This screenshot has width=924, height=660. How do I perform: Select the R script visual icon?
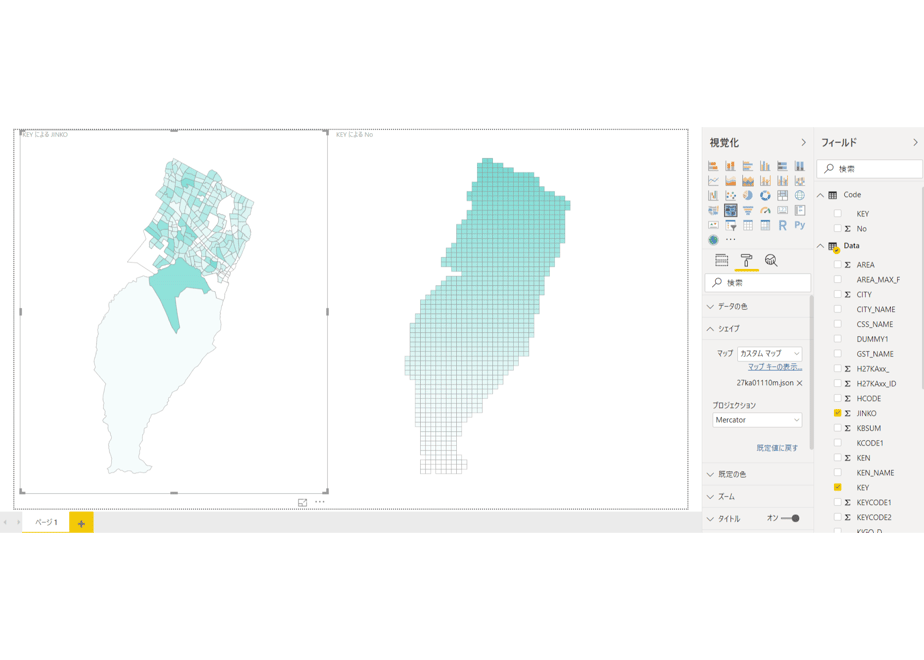pos(782,225)
